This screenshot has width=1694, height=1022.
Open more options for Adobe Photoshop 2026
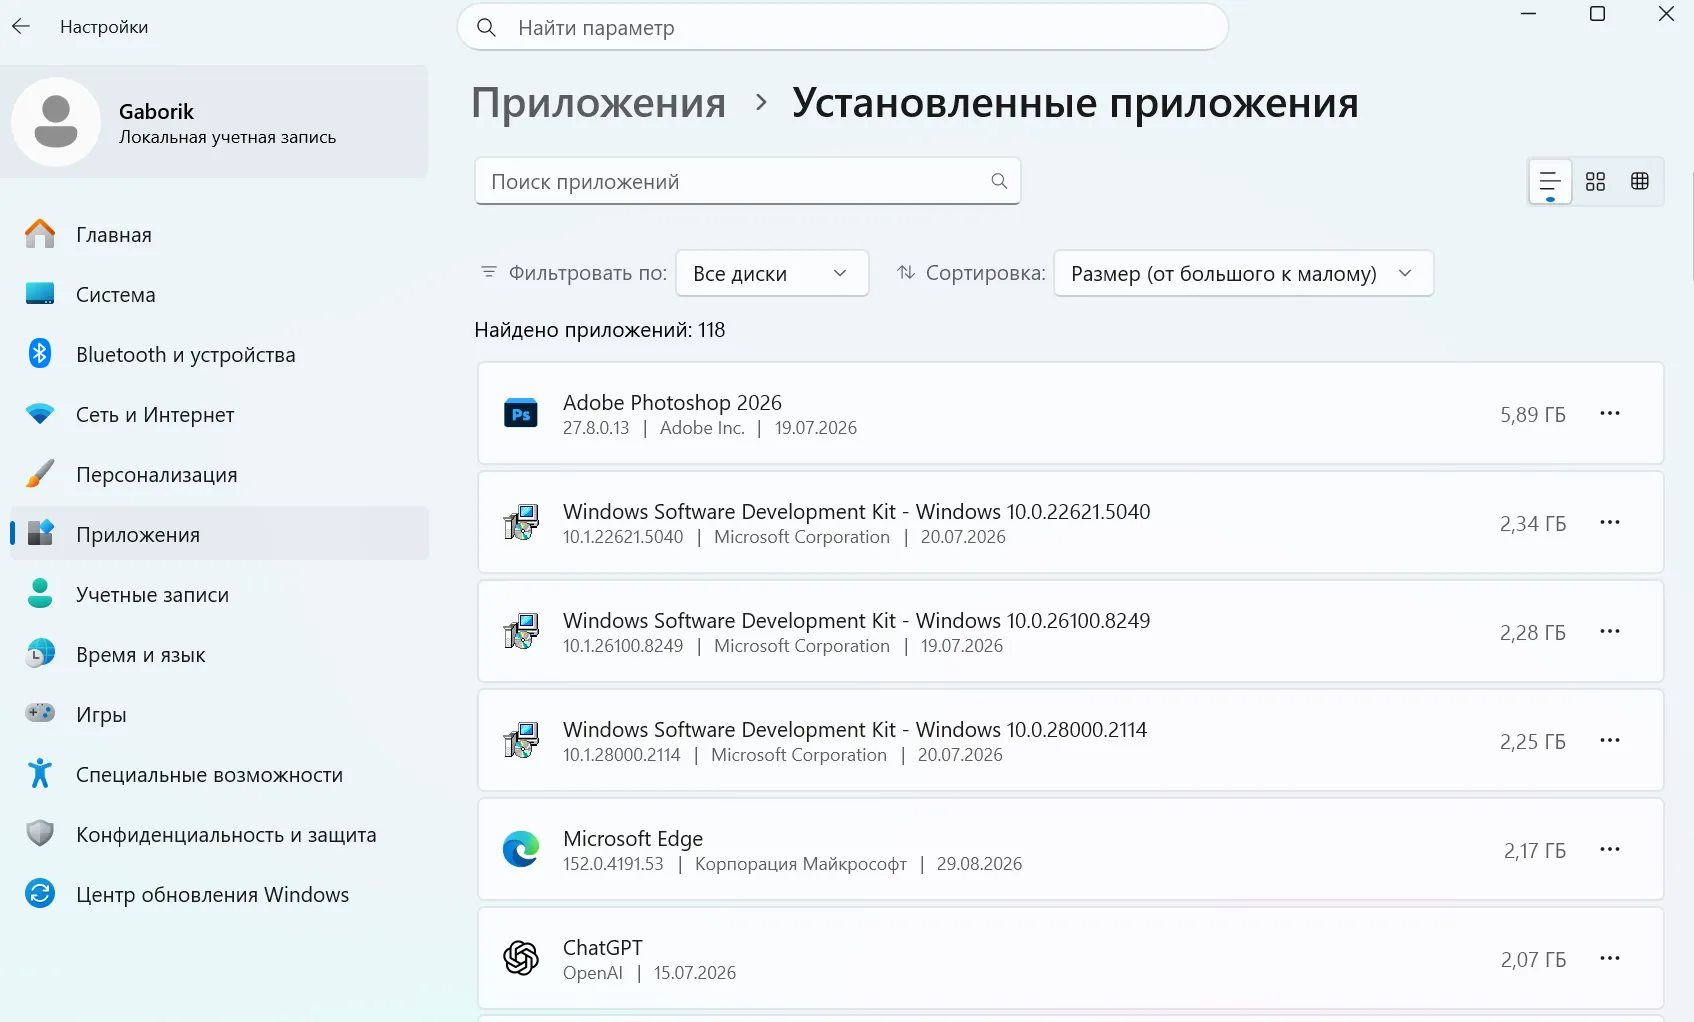[1610, 414]
